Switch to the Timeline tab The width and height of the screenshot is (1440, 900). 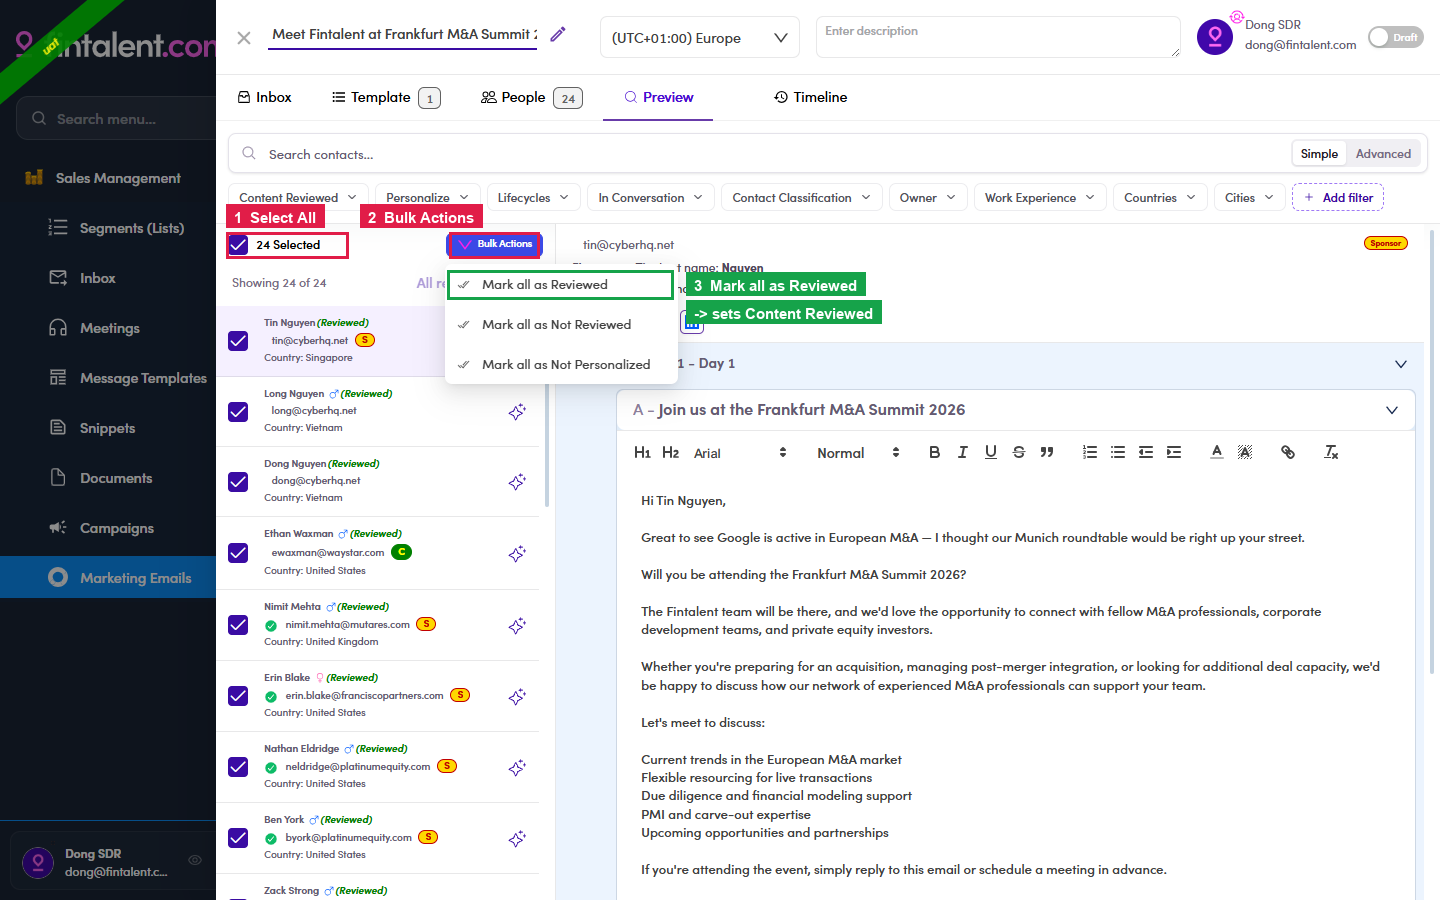[x=810, y=97]
